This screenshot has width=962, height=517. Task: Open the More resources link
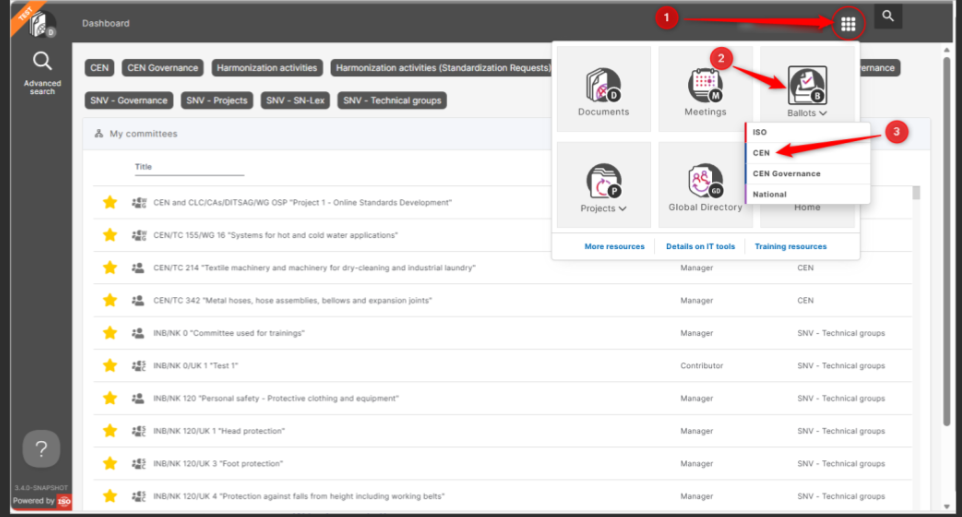[x=614, y=247]
